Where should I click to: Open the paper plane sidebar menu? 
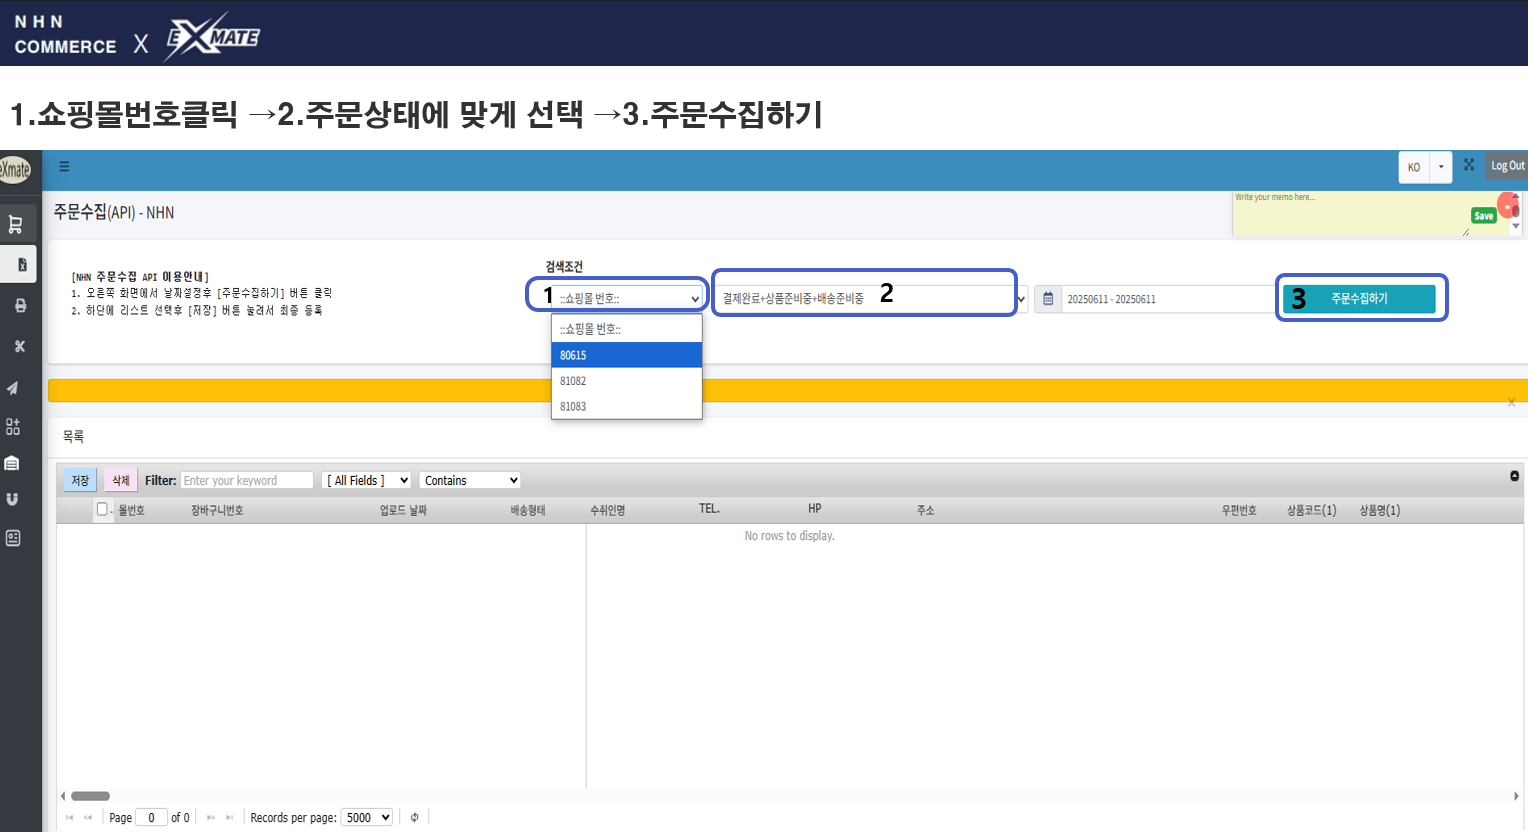tap(12, 388)
